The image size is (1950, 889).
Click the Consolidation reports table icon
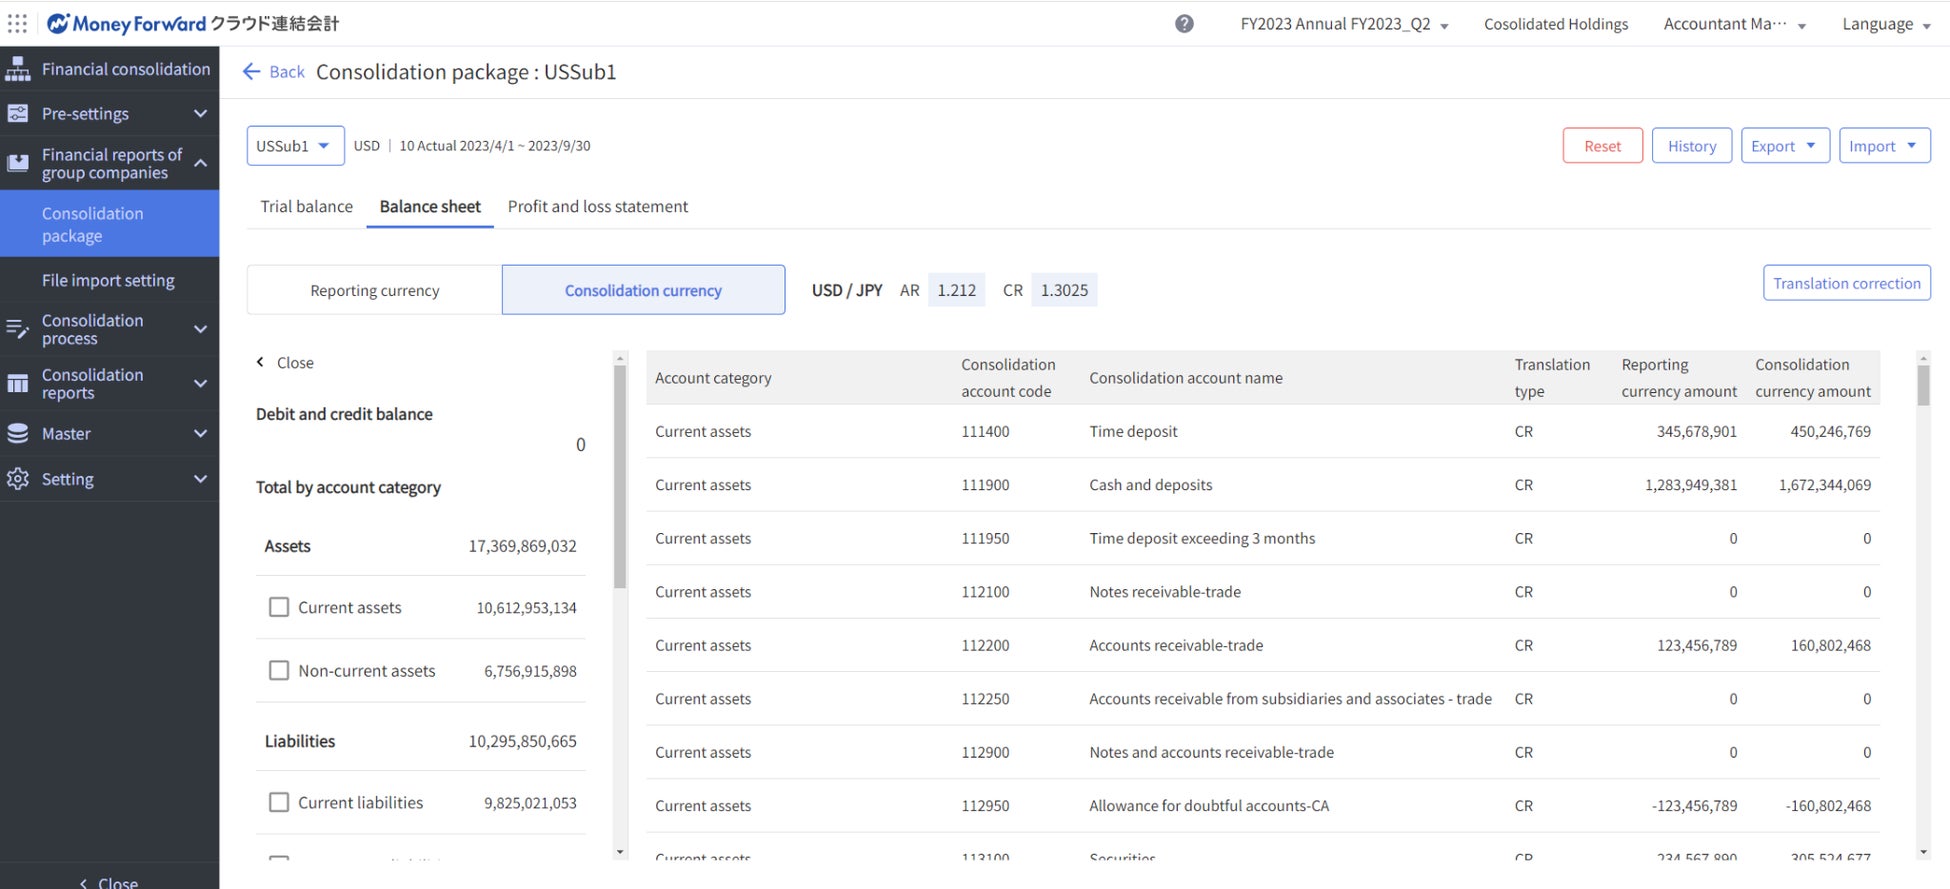tap(18, 384)
